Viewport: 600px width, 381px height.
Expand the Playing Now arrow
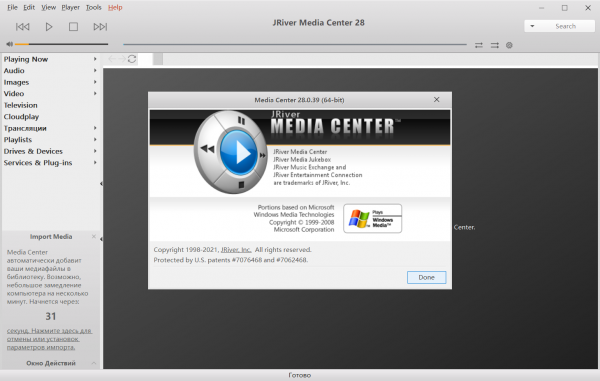point(95,59)
